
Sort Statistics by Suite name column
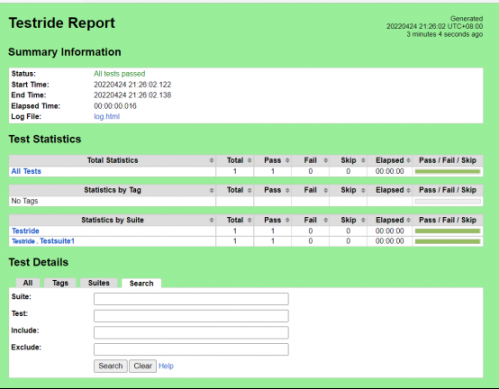[x=211, y=220]
